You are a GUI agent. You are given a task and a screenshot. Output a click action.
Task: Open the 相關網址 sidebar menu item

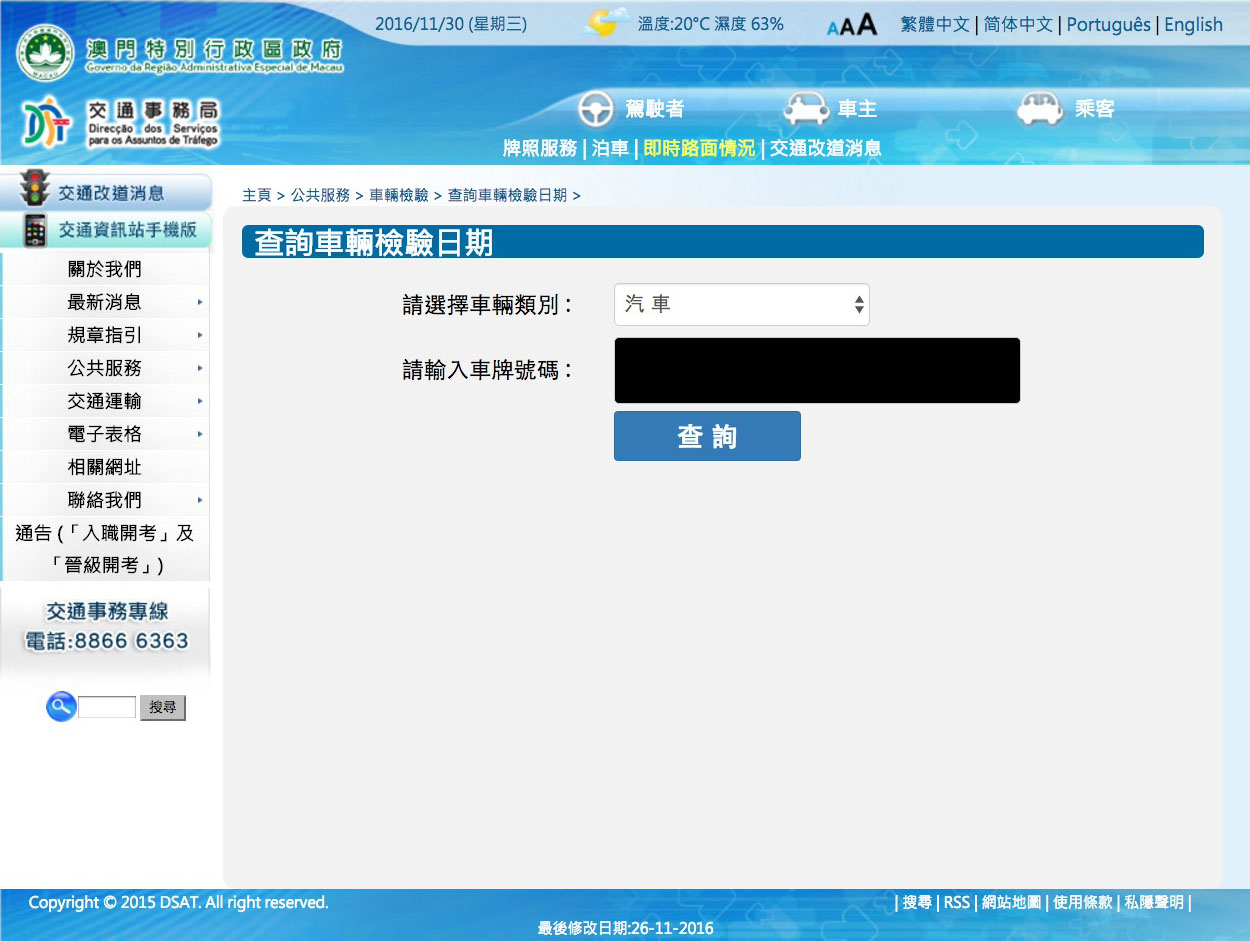tap(104, 467)
